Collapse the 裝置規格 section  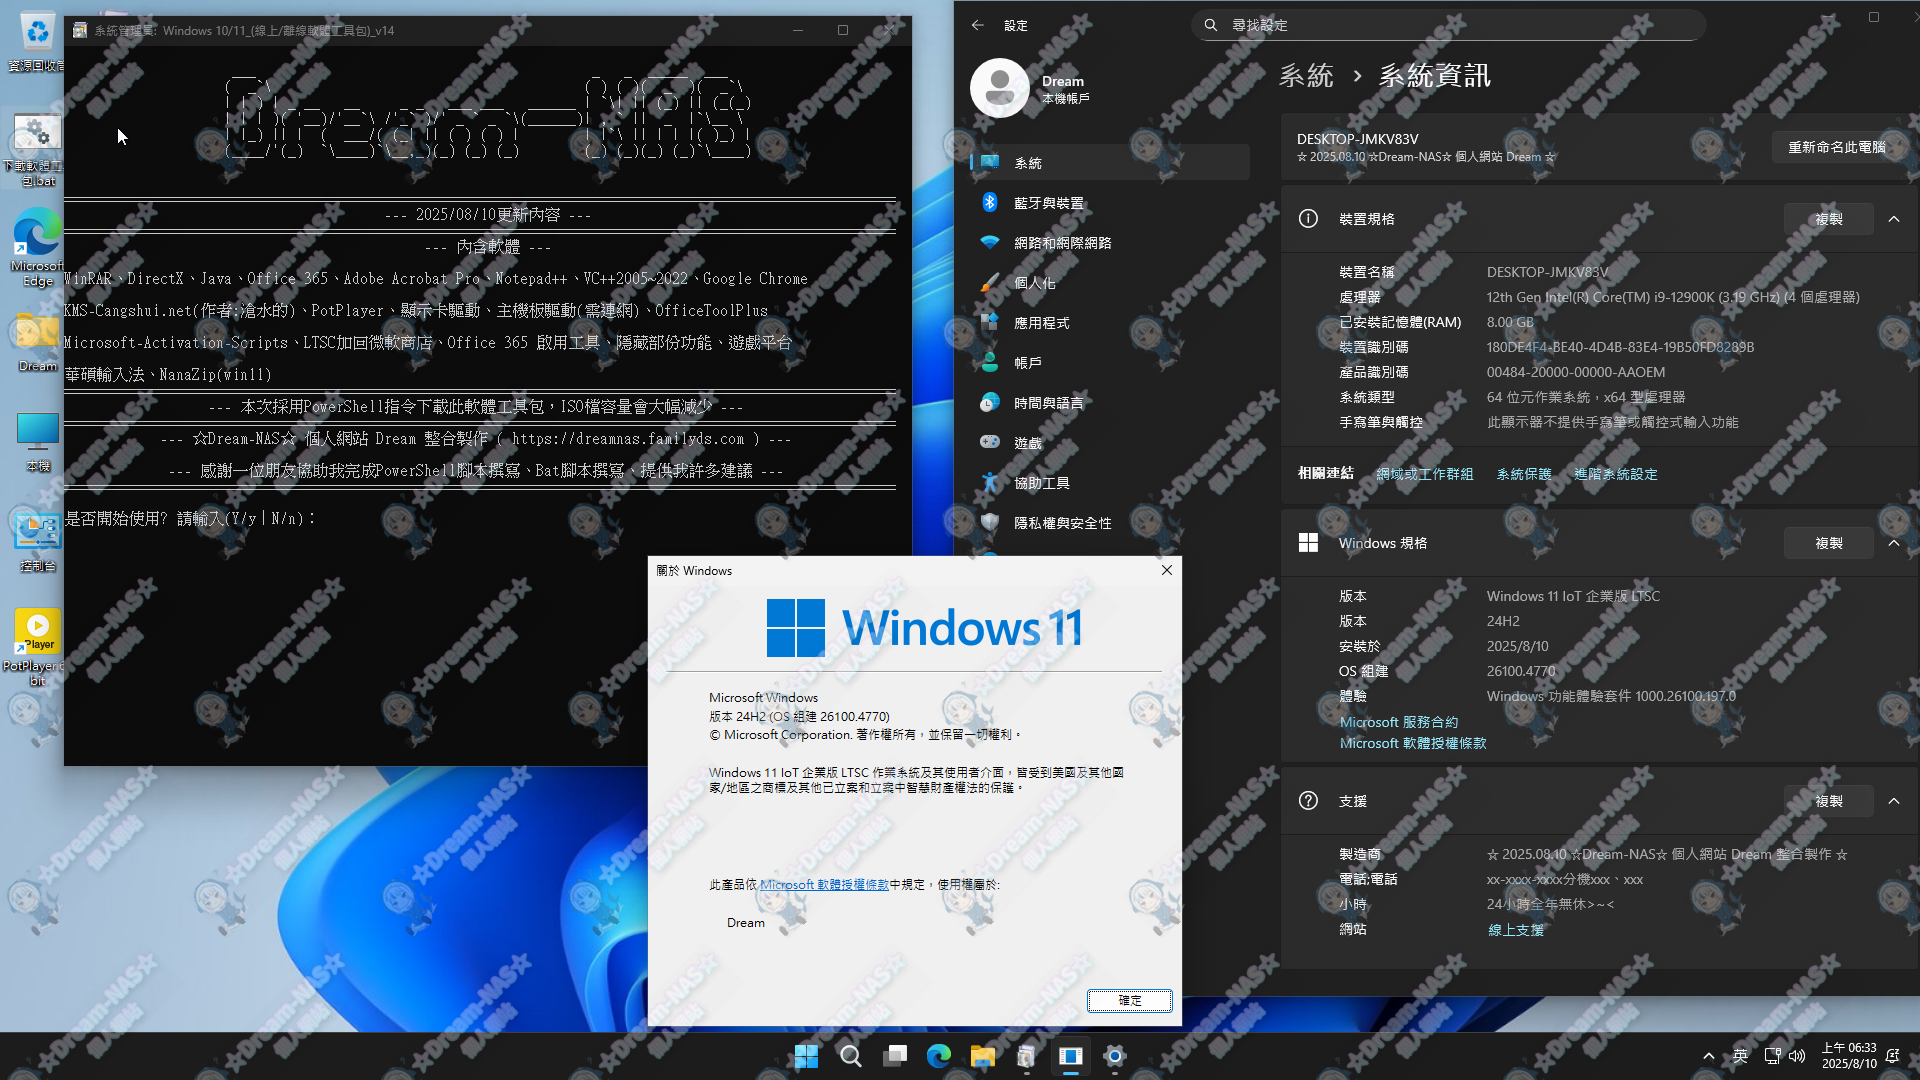pyautogui.click(x=1895, y=218)
